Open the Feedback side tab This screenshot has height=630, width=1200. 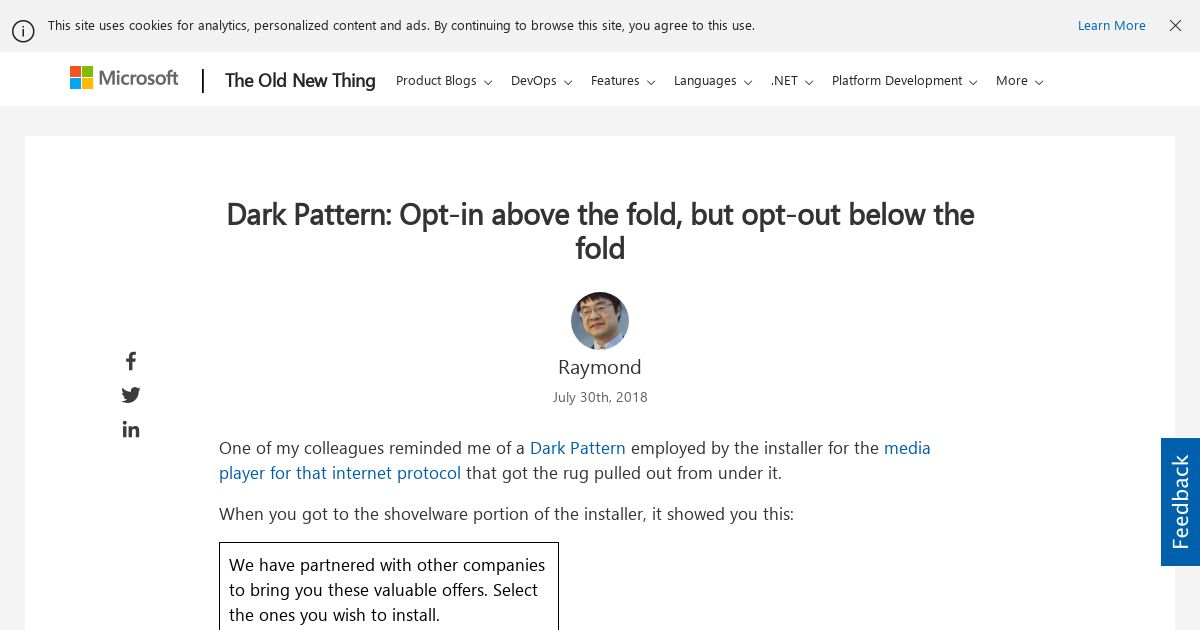coord(1180,502)
